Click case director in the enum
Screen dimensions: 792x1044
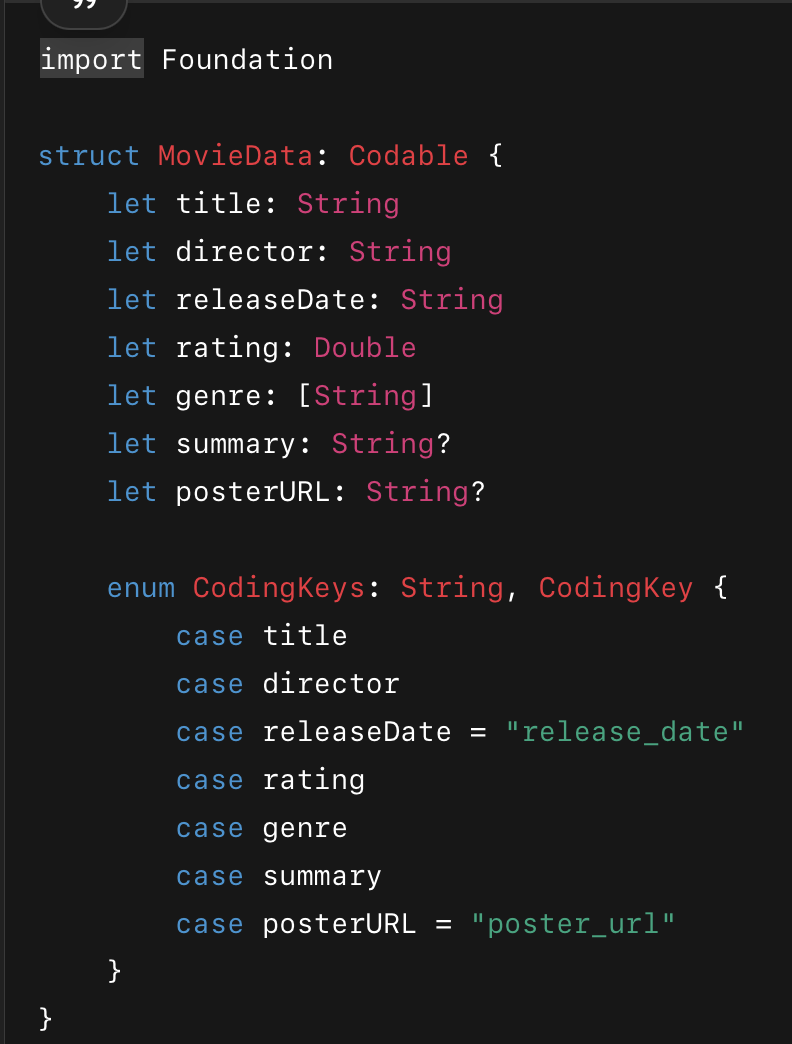(x=330, y=684)
